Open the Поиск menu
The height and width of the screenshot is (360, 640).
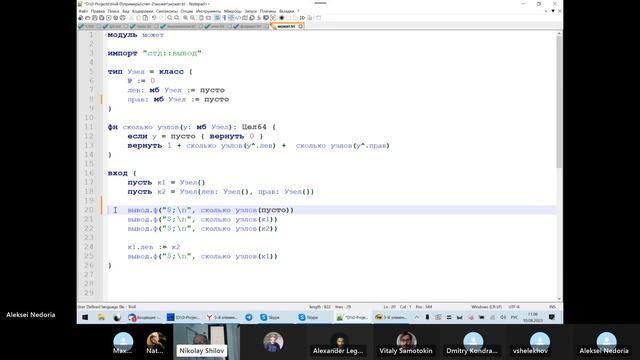(x=113, y=11)
